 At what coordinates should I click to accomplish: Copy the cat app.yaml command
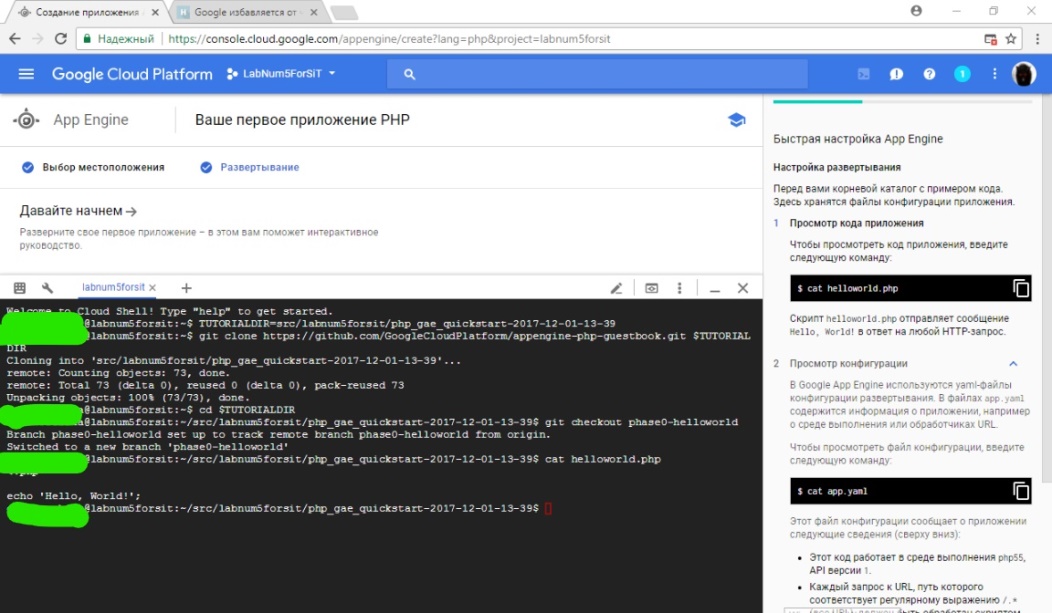[1020, 492]
